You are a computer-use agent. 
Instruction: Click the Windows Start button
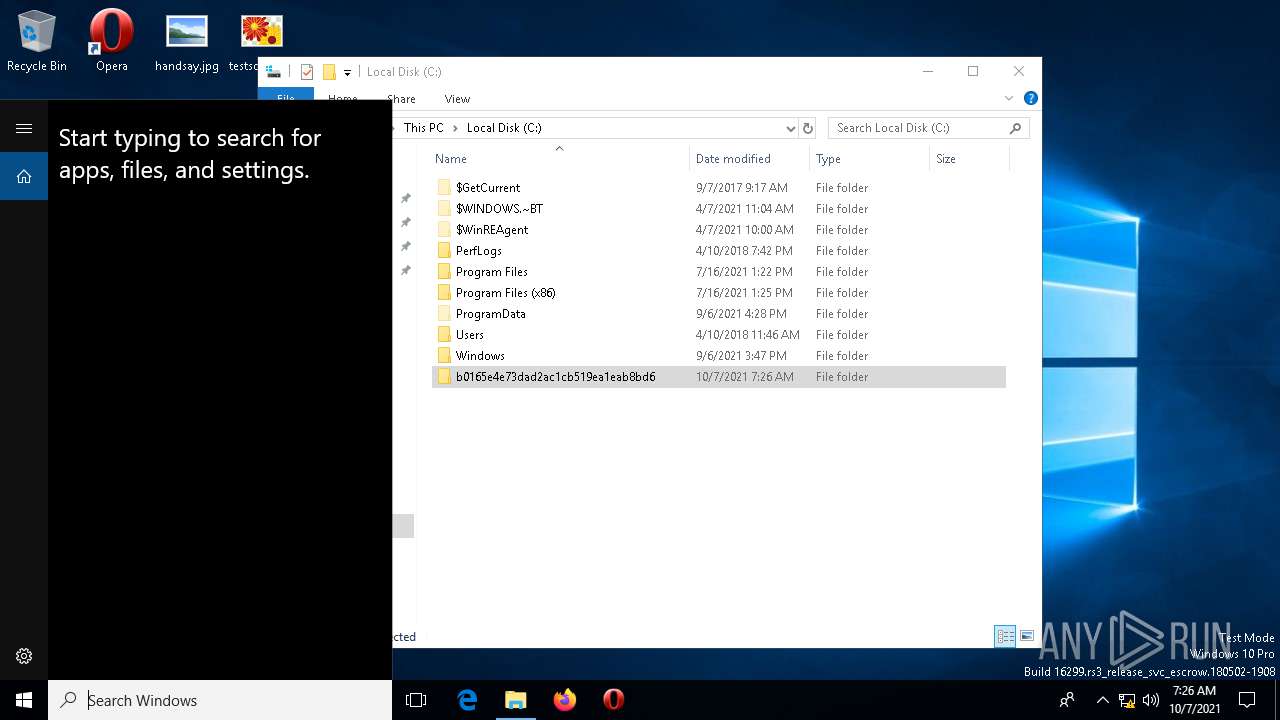[x=24, y=700]
